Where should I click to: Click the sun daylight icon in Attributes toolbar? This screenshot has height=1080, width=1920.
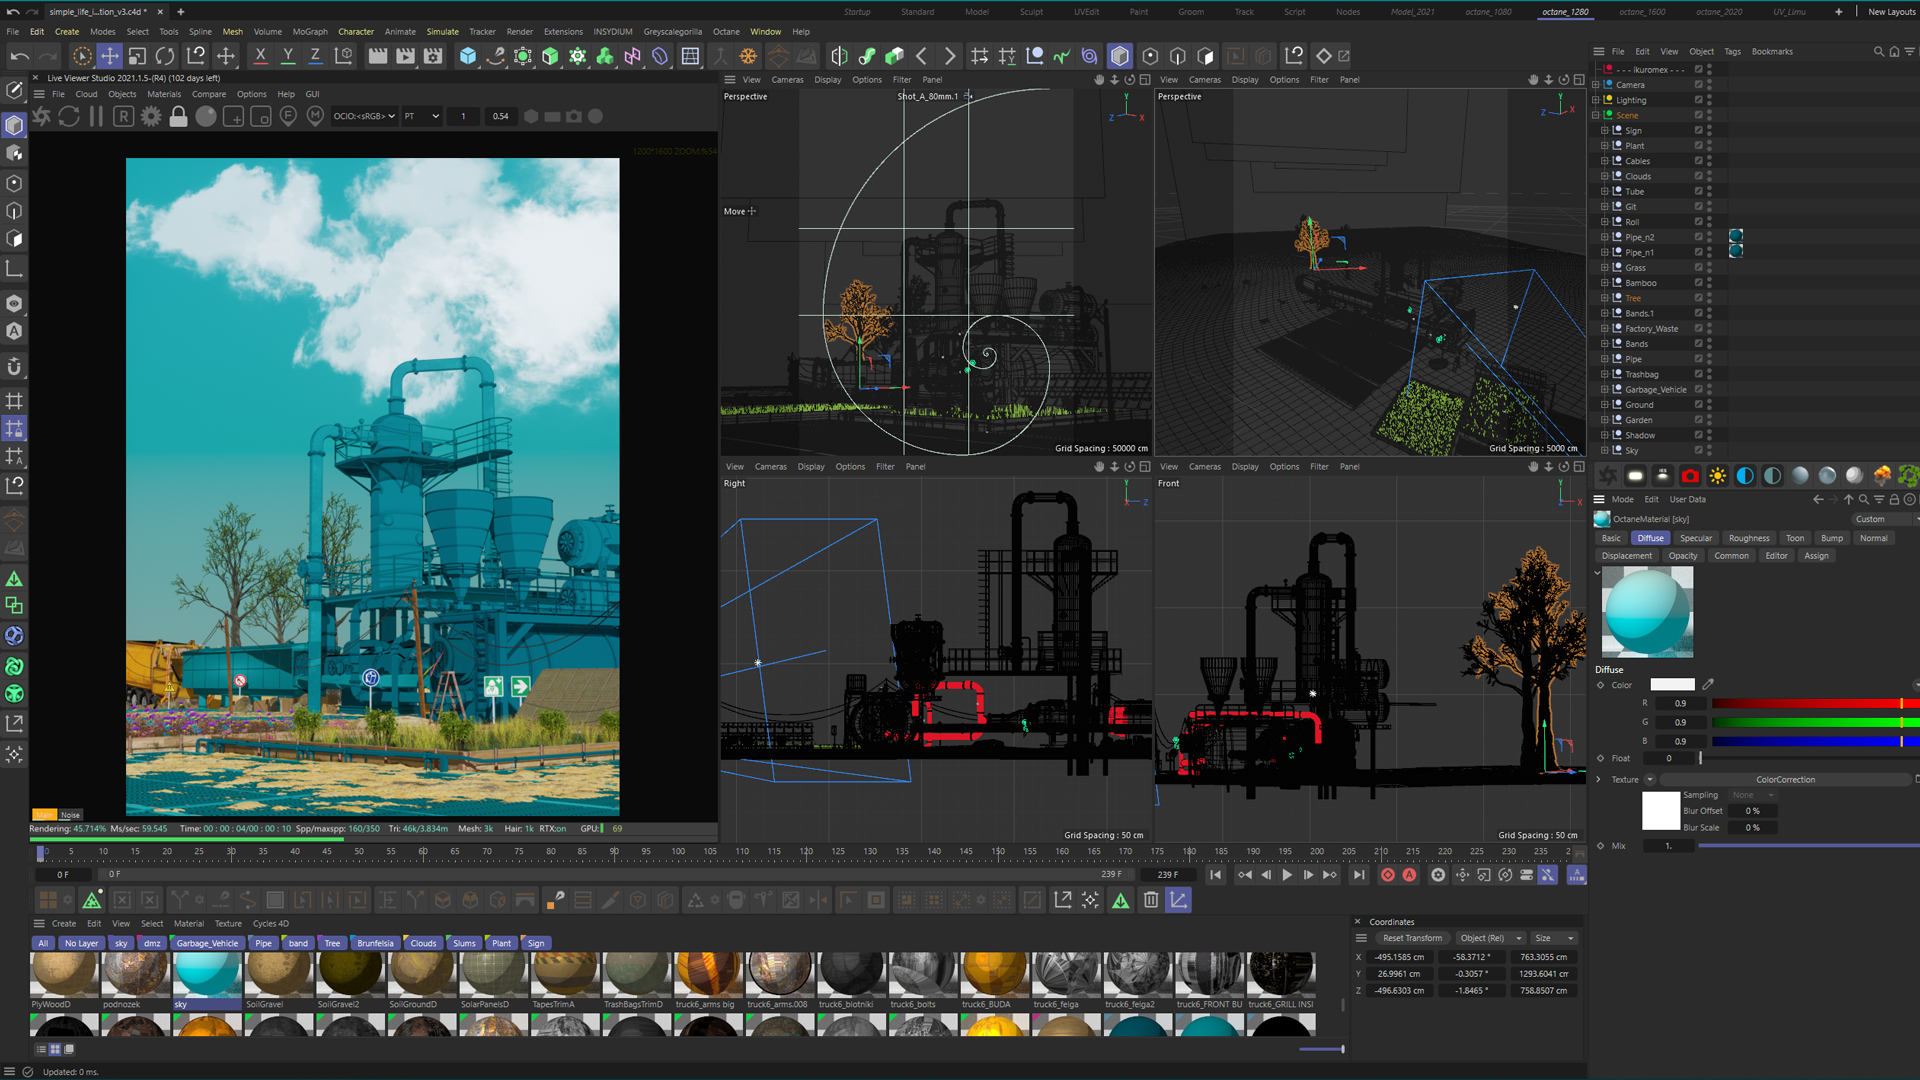point(1718,476)
